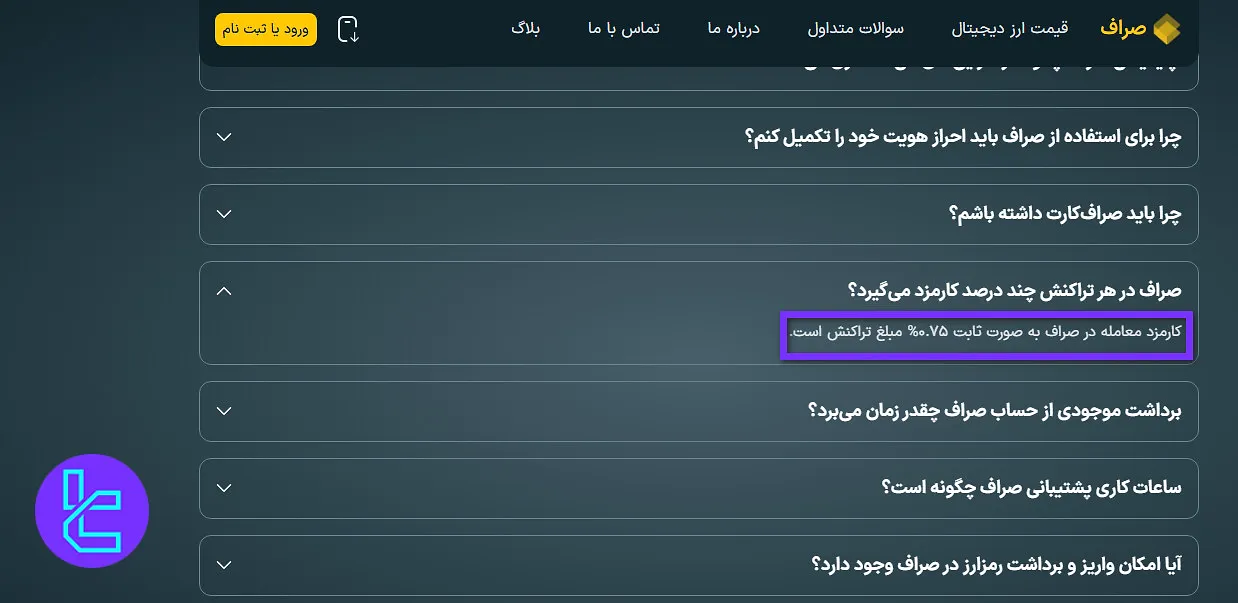This screenshot has height=603, width=1238.
Task: Navigate to the بلاگ section
Action: point(525,29)
